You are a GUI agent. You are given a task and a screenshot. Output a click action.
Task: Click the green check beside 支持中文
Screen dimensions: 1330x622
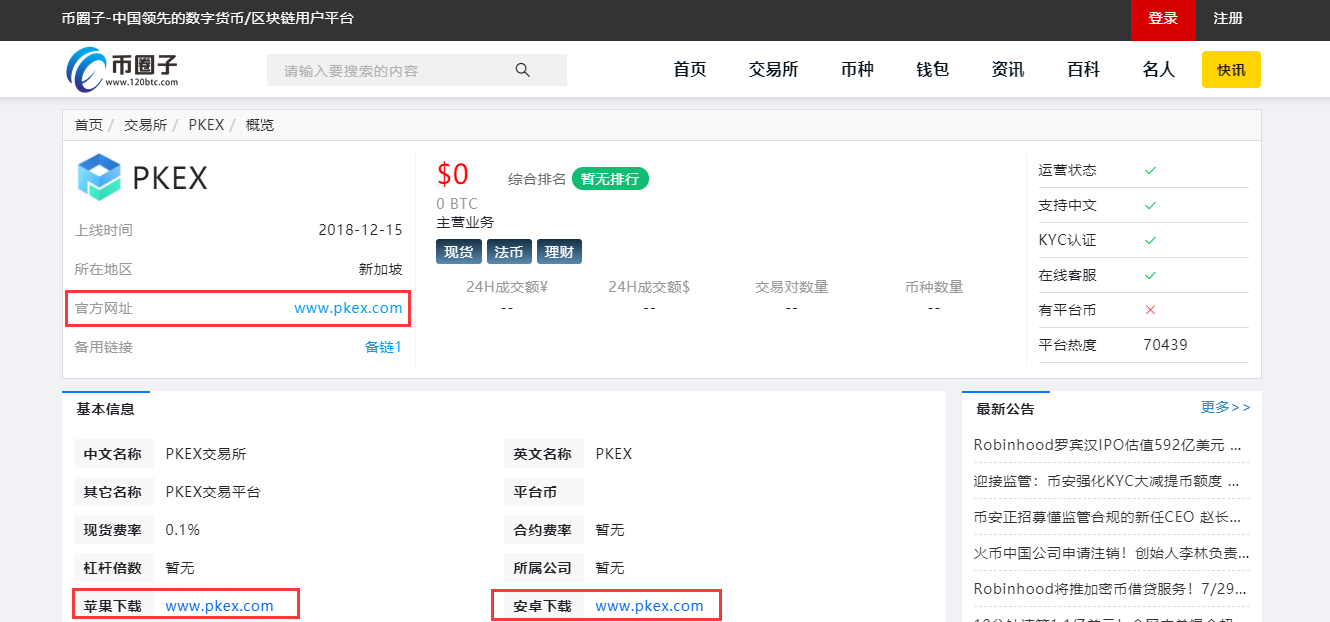(x=1150, y=205)
